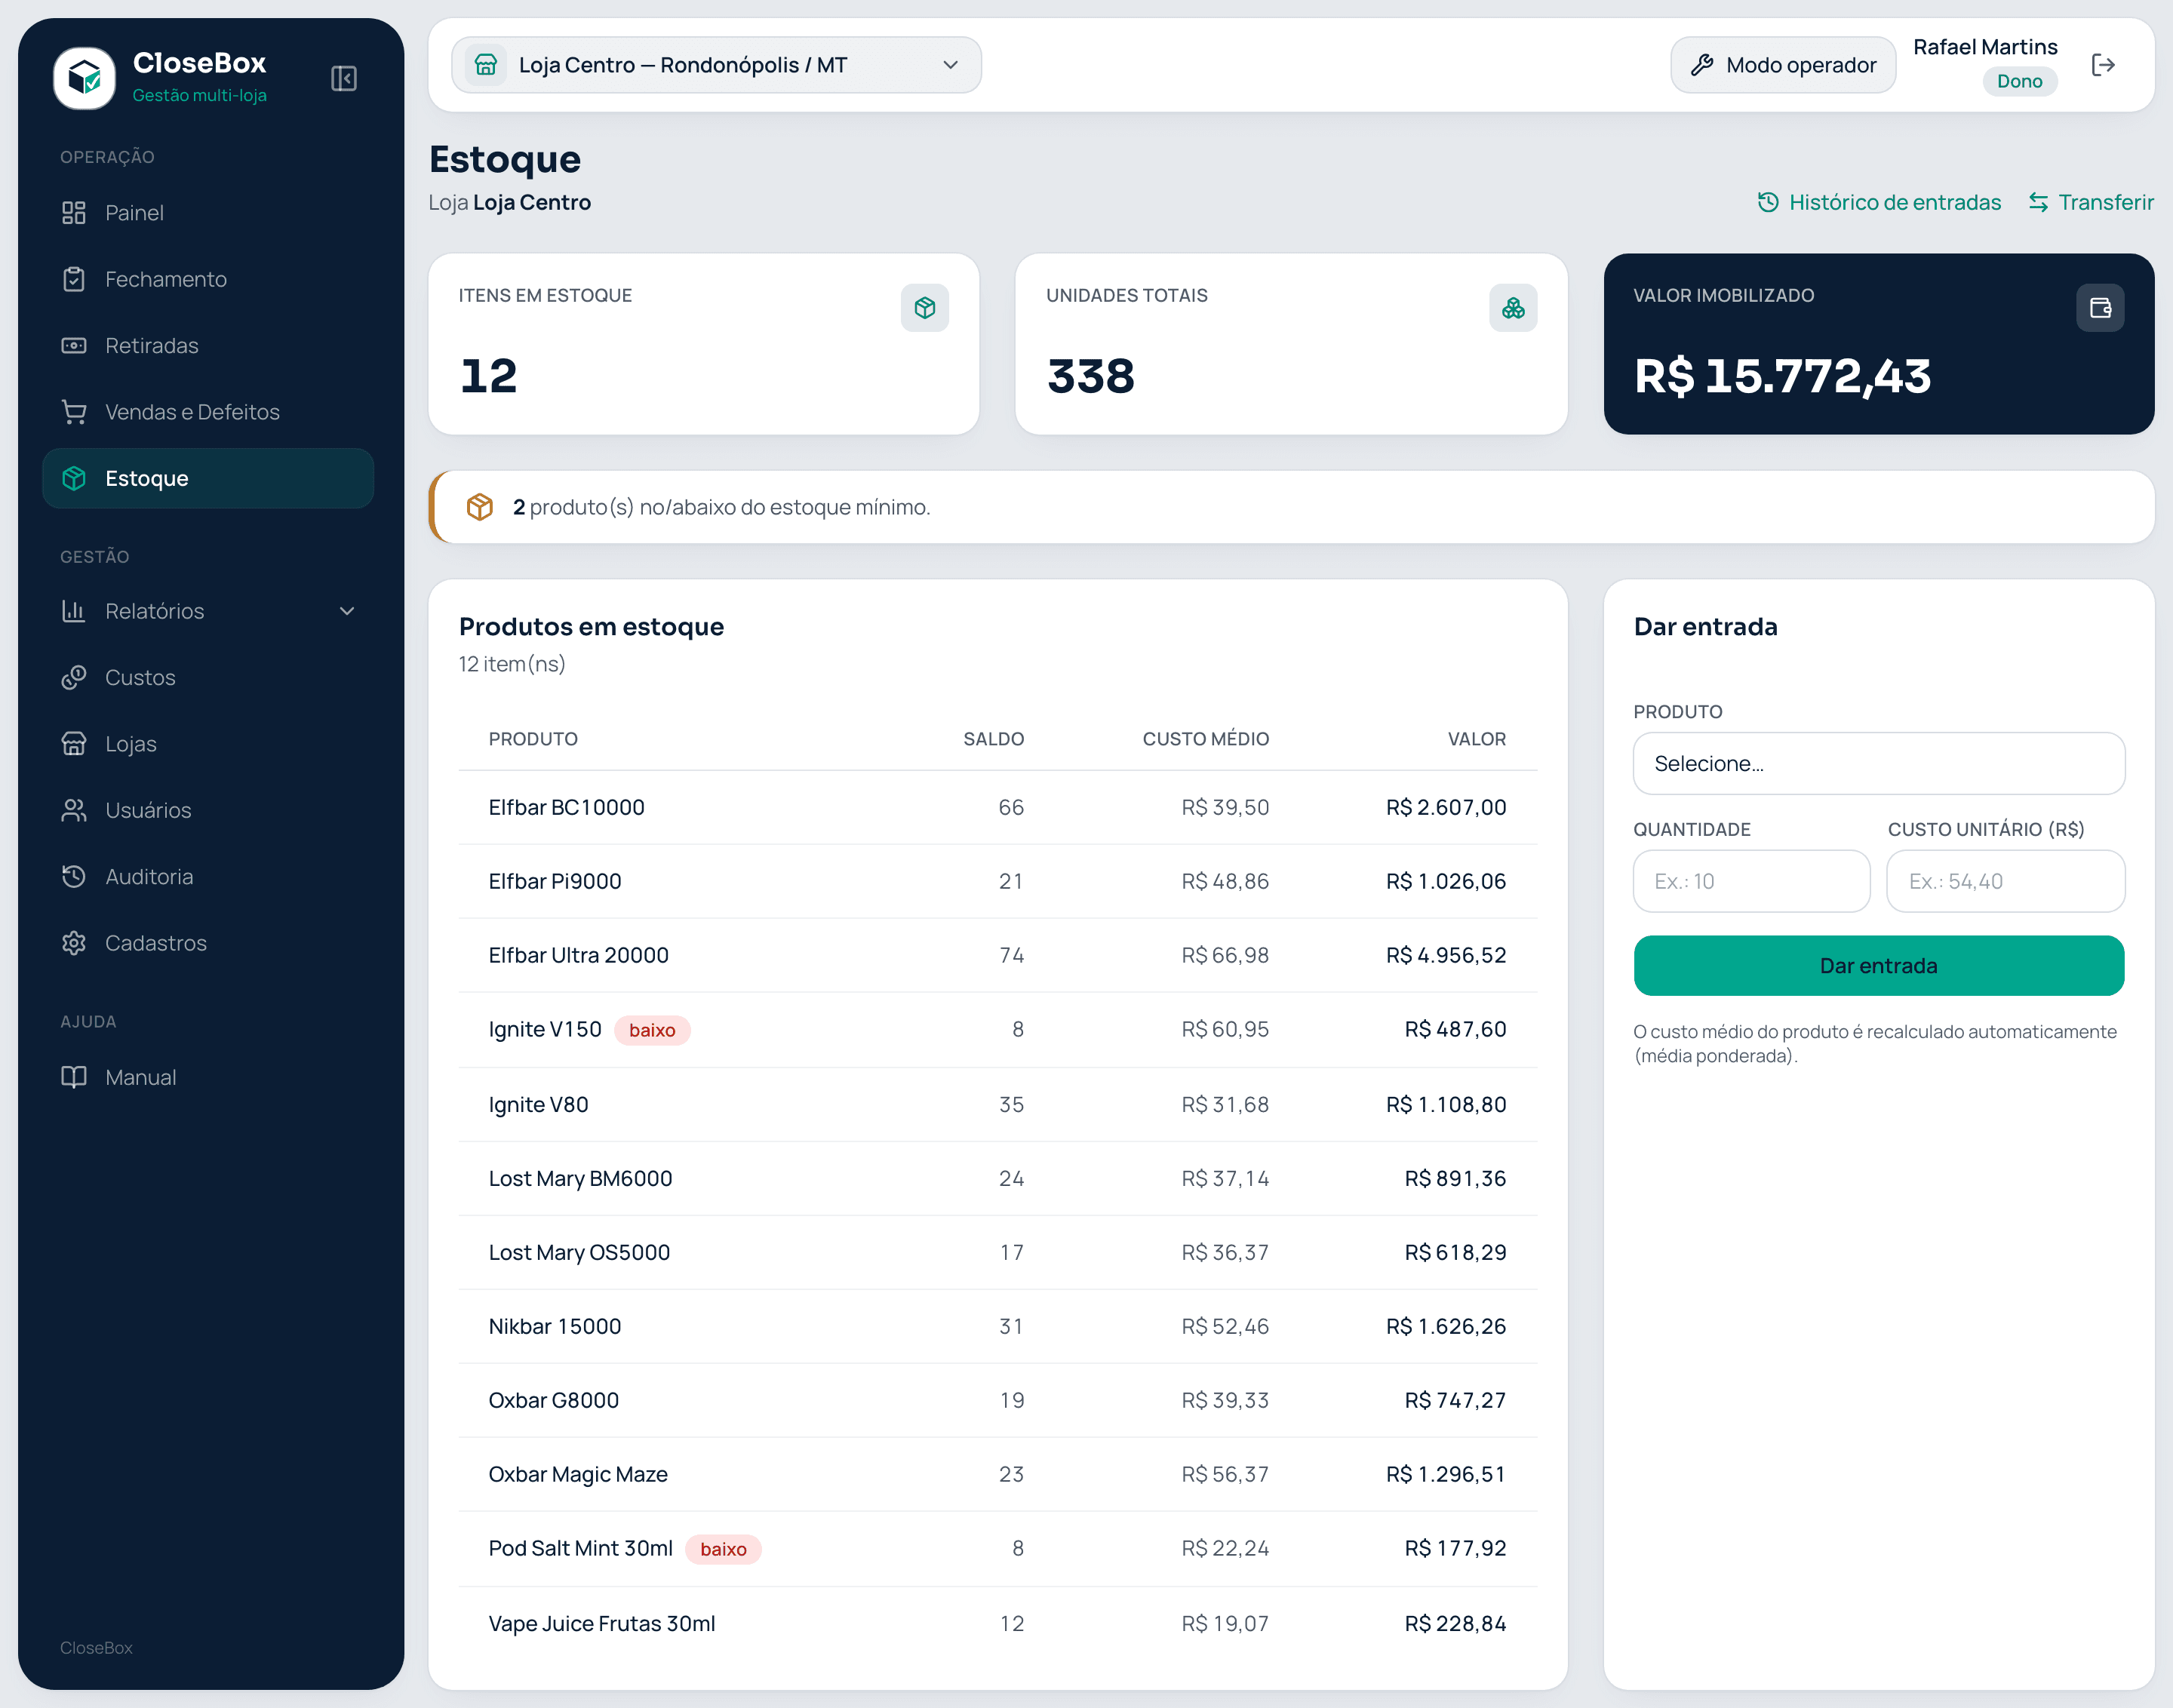
Task: Click the Fechamento clipboard icon
Action: [x=74, y=279]
